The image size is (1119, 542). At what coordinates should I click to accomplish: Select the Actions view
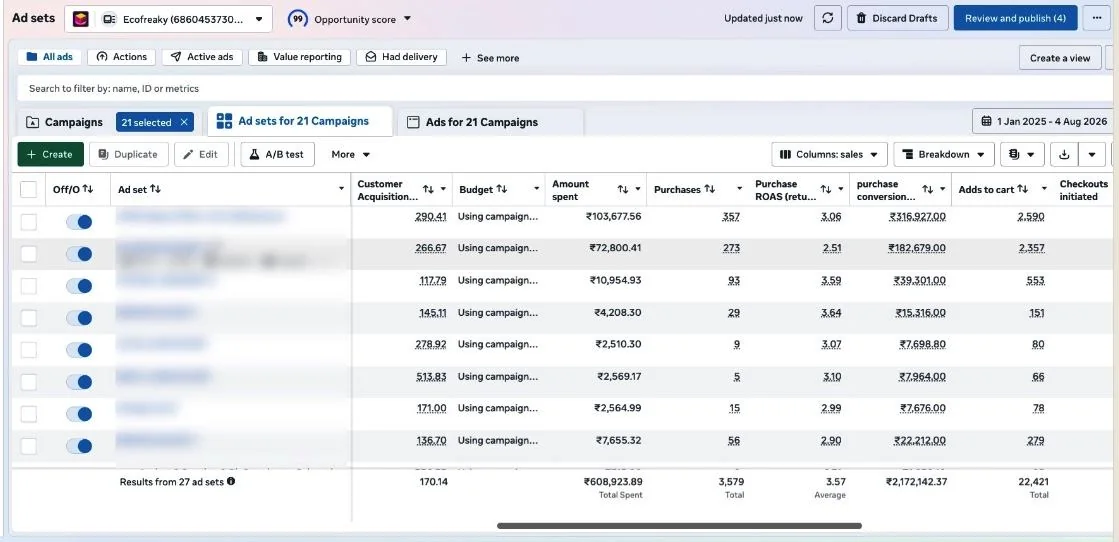(121, 57)
